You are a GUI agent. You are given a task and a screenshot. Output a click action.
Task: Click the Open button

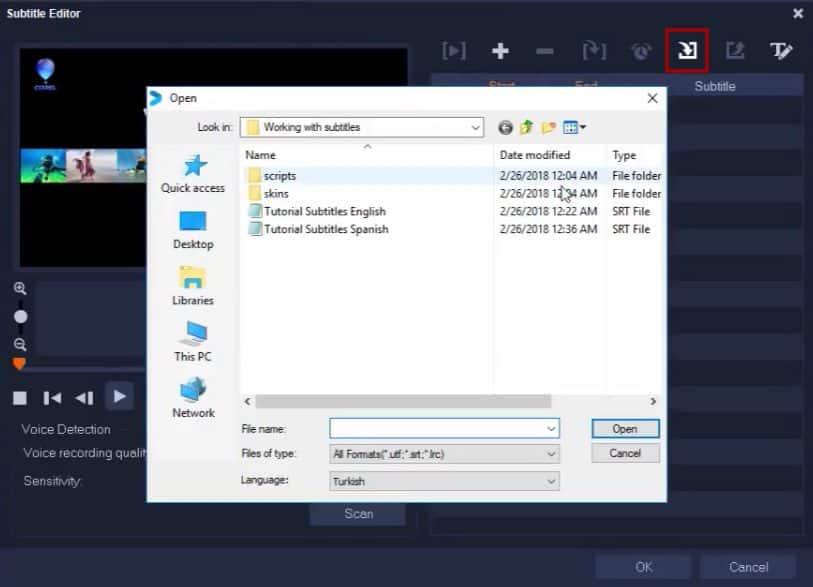point(625,428)
